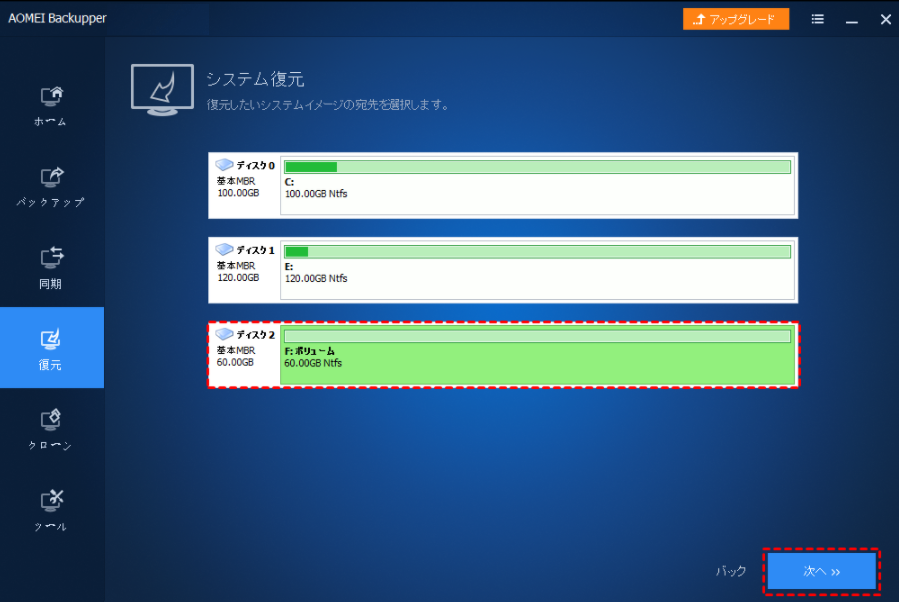Open the hamburger menu in title bar
The width and height of the screenshot is (899, 602).
[818, 19]
